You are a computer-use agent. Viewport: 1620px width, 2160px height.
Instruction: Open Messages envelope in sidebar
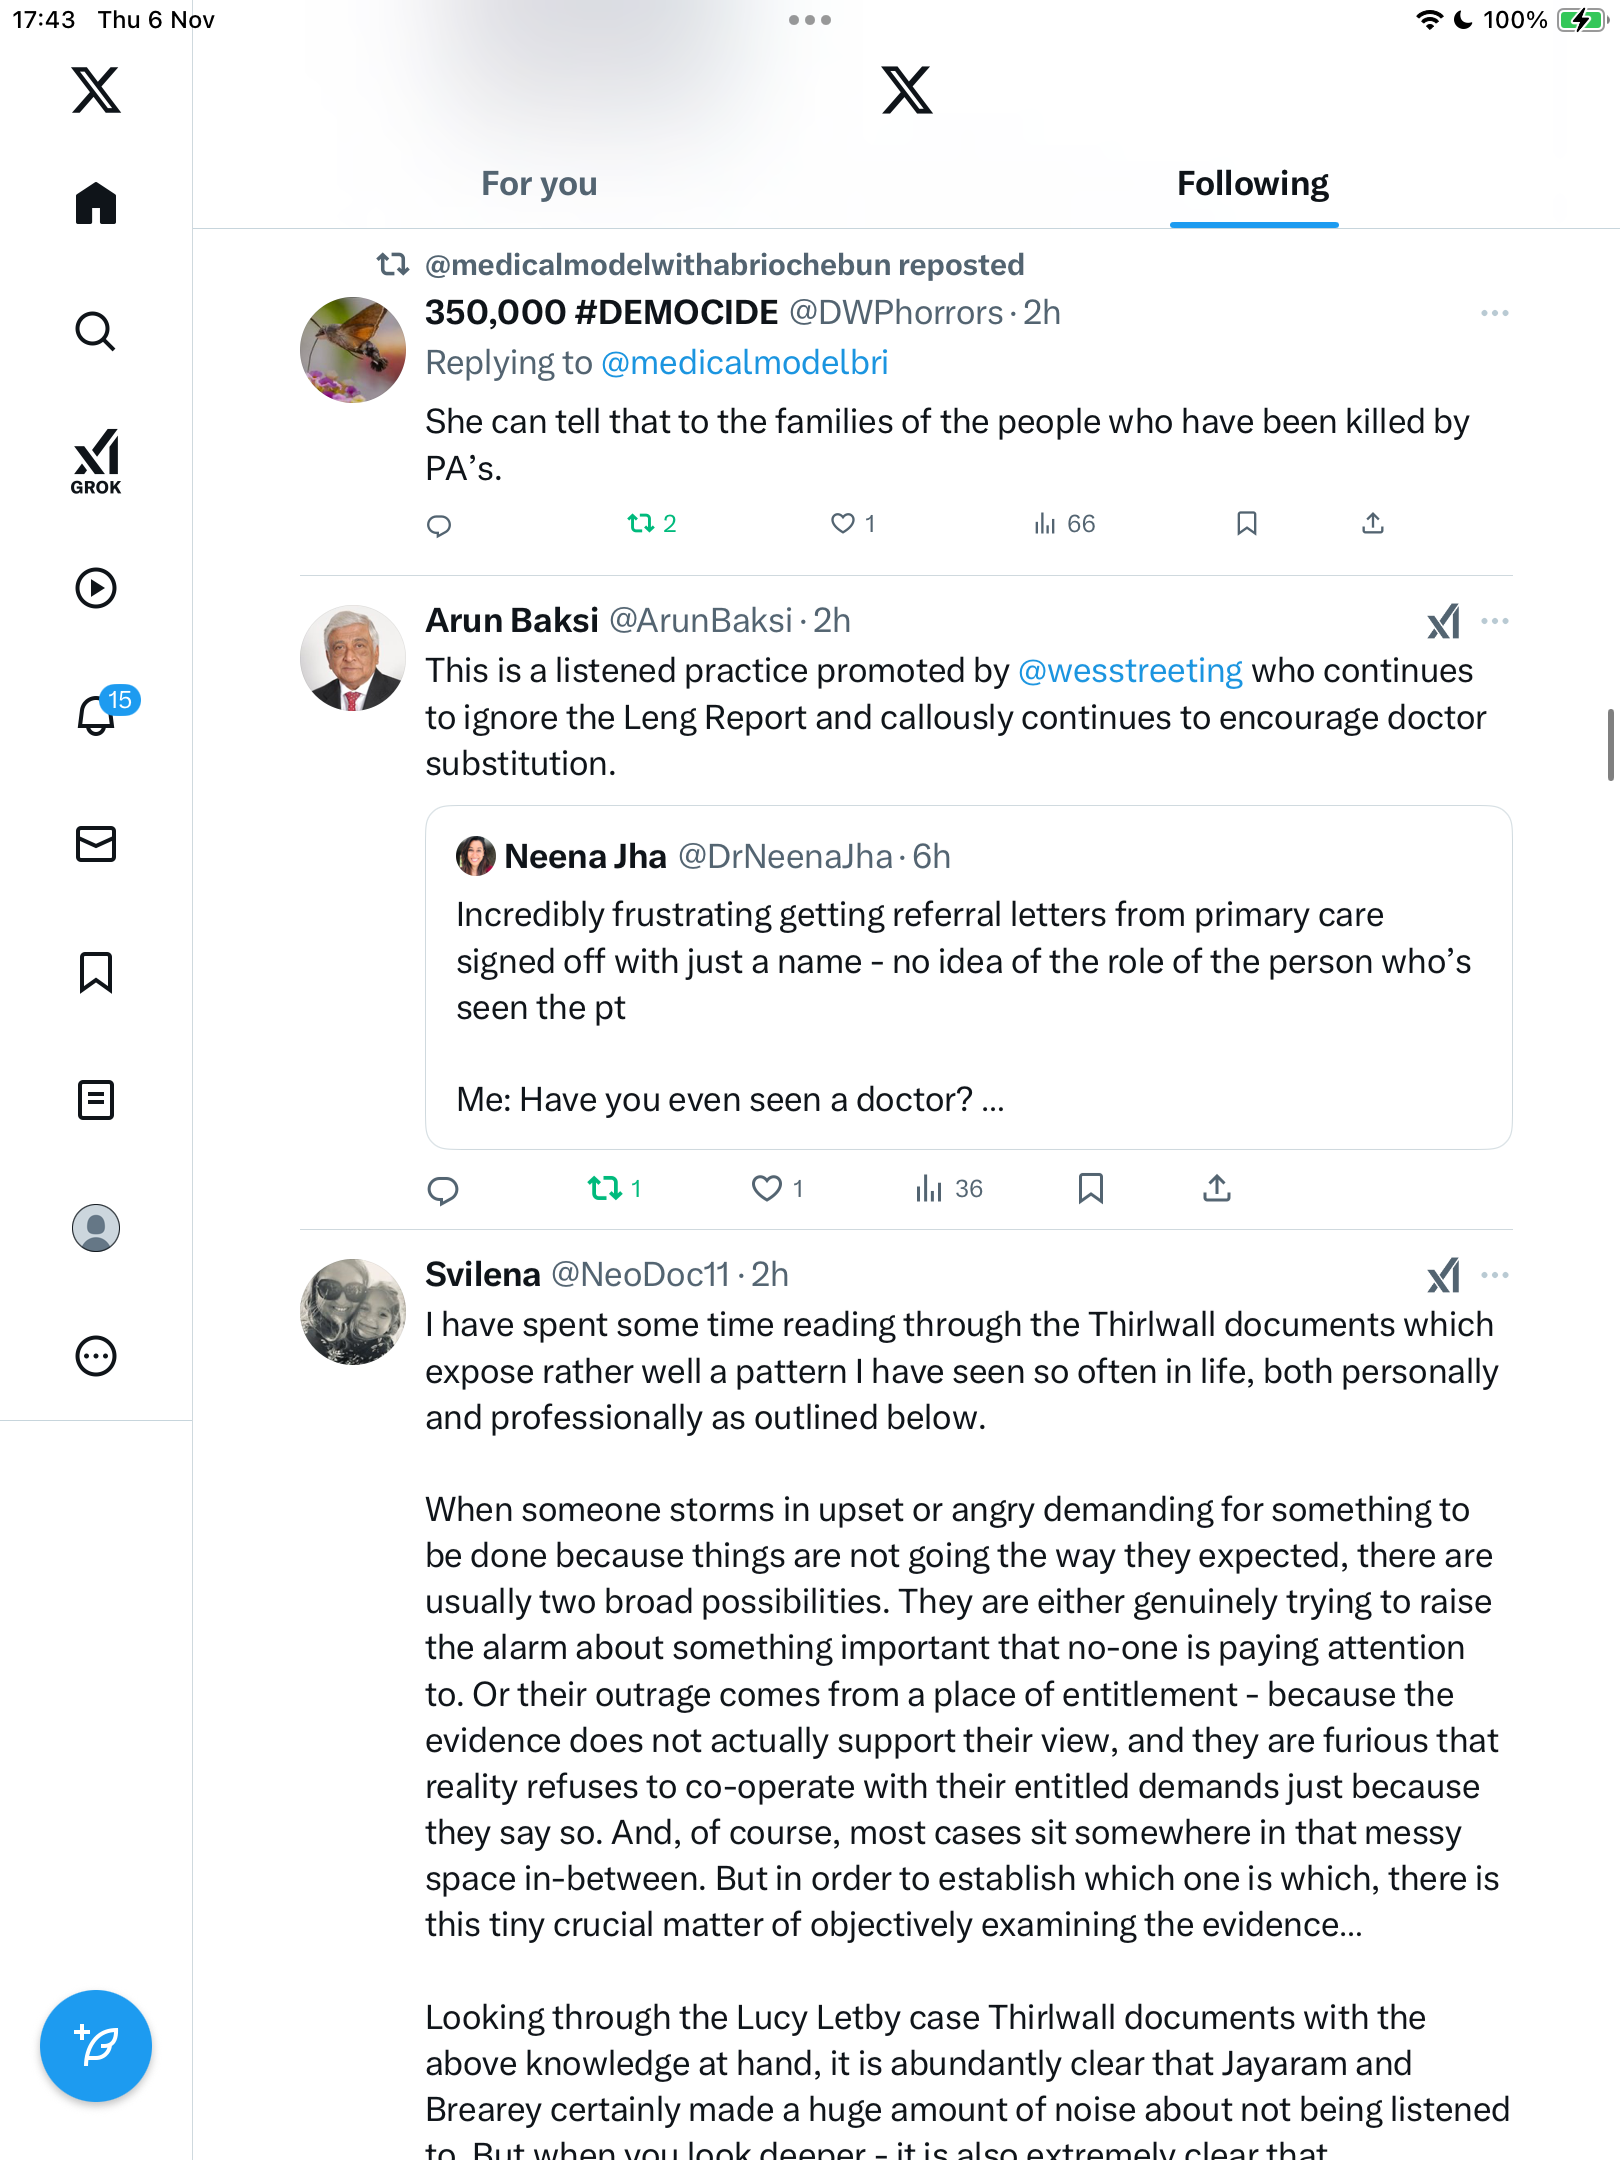point(96,844)
